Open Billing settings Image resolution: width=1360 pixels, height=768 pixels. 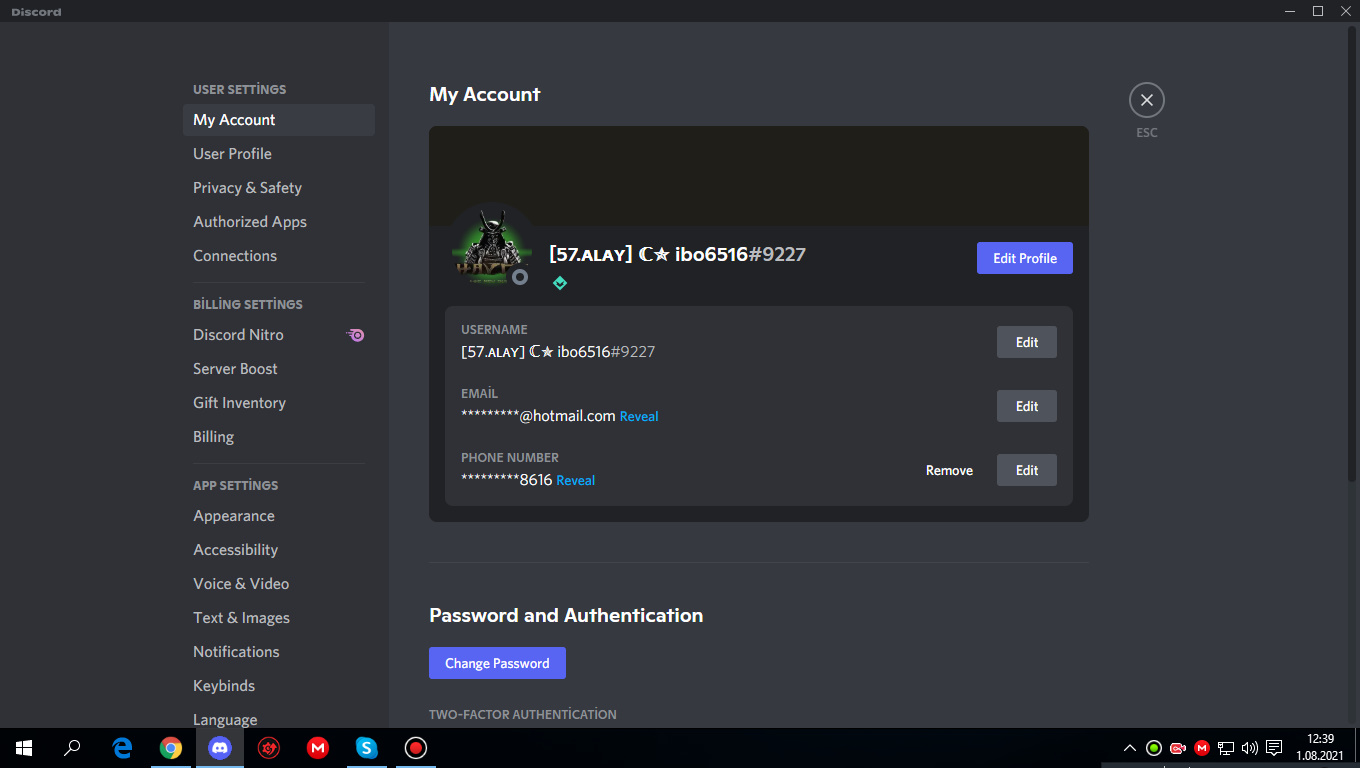pos(279,437)
